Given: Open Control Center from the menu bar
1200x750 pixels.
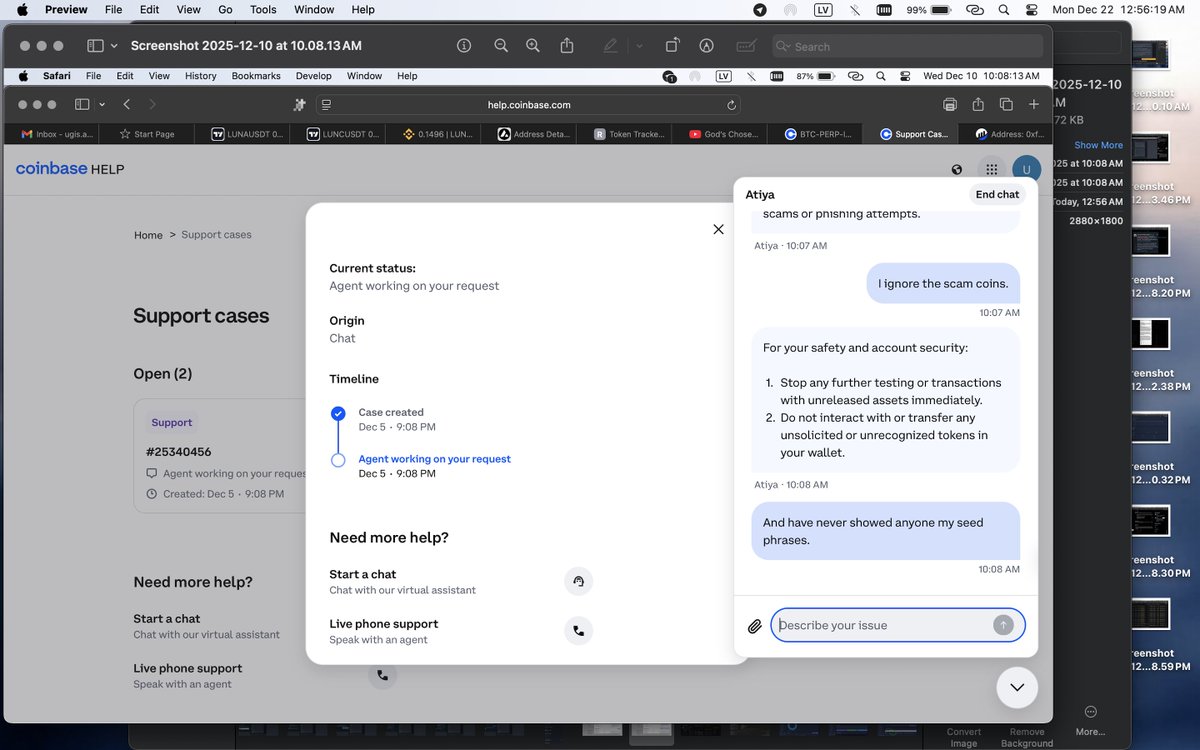Looking at the screenshot, I should pos(1032,10).
